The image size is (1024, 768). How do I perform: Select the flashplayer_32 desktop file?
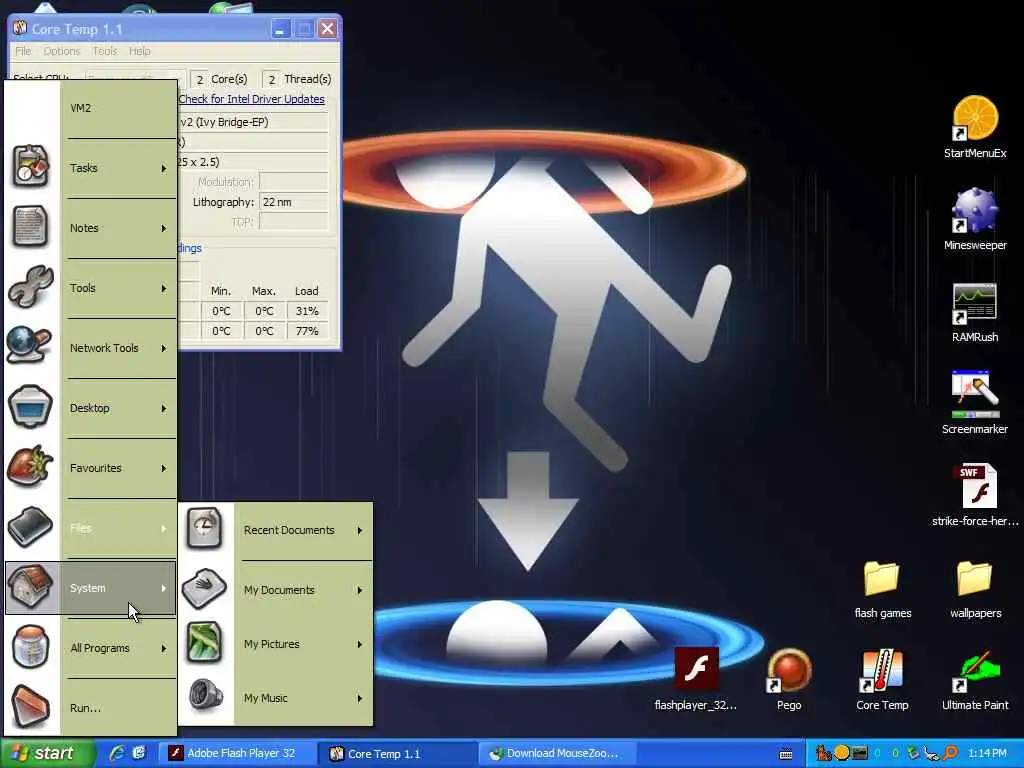point(696,679)
